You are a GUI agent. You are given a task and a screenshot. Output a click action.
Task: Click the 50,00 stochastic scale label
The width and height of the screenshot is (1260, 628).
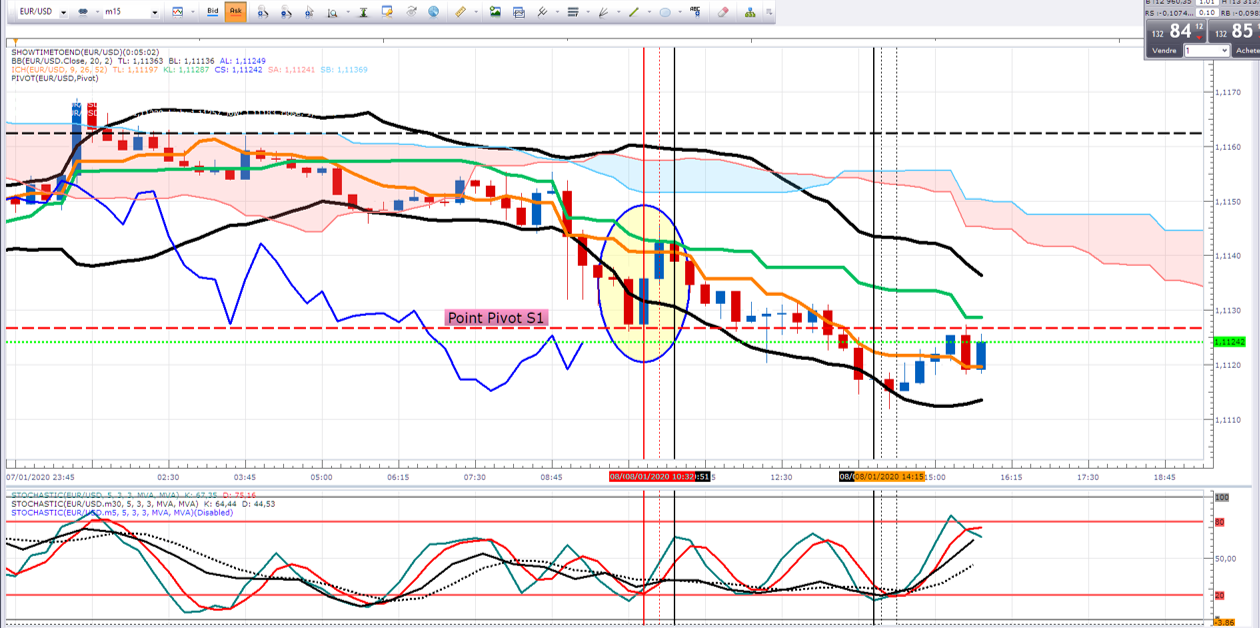tap(1226, 558)
